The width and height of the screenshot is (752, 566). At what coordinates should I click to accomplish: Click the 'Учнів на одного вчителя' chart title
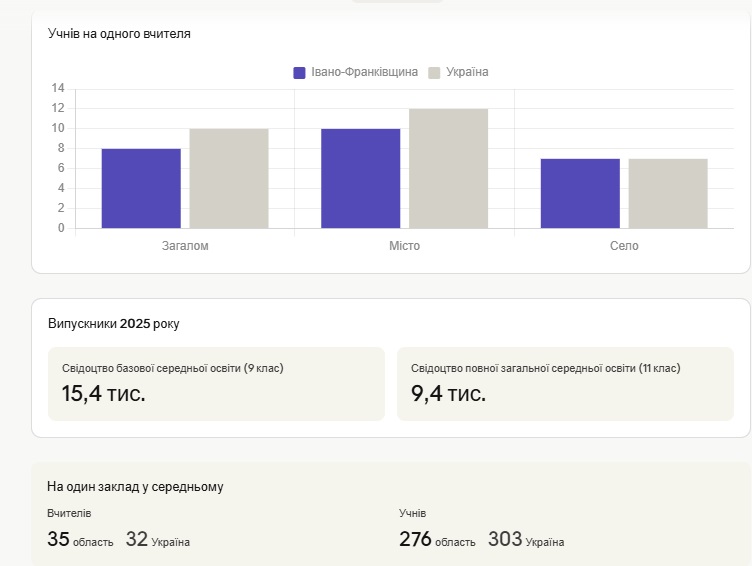point(119,34)
